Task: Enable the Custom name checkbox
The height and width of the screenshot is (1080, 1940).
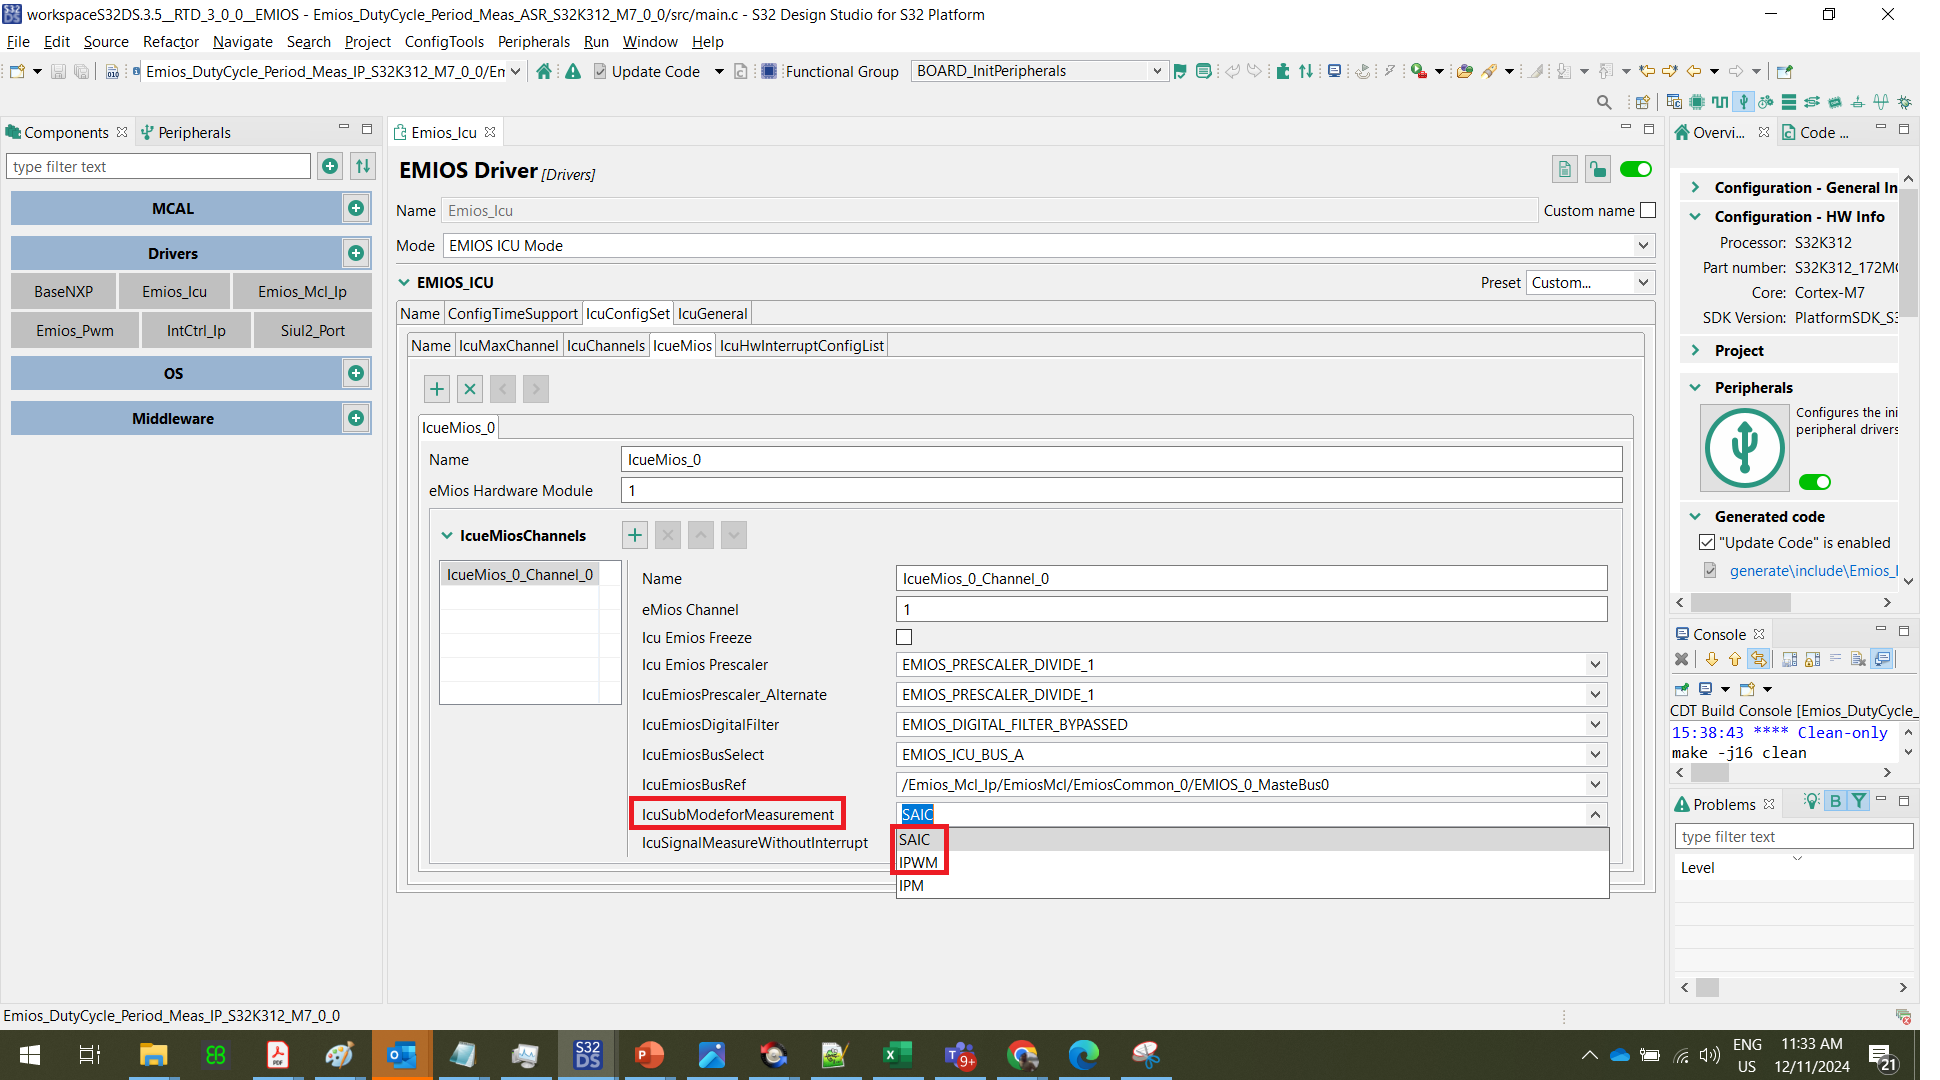Action: [x=1648, y=210]
